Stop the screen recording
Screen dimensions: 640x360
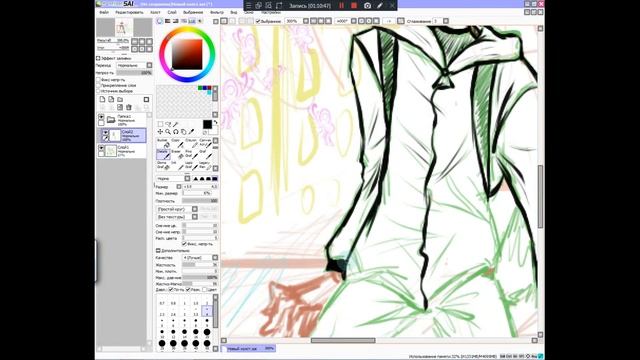point(354,5)
